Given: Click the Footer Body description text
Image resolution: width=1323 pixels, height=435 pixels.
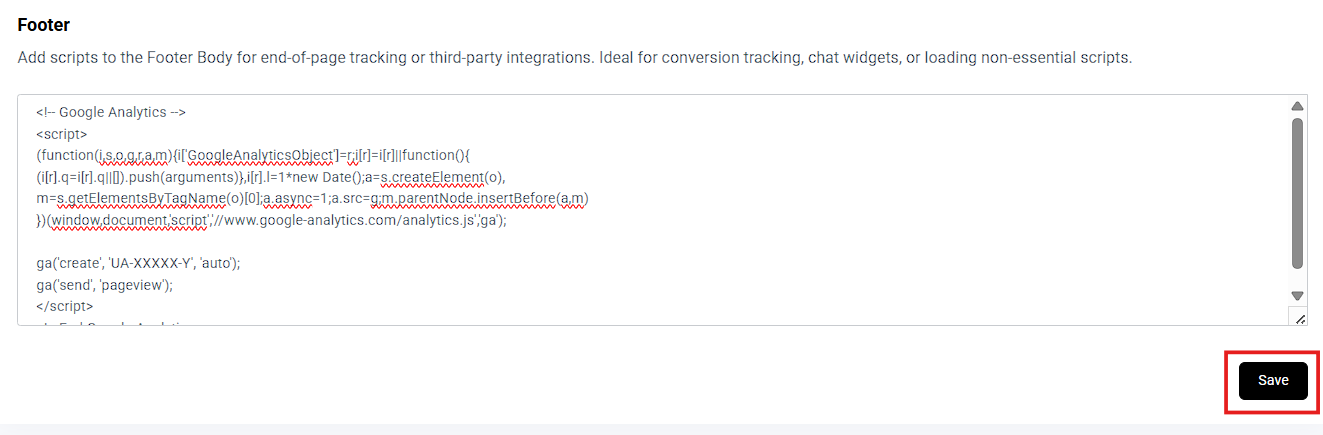Looking at the screenshot, I should (574, 58).
